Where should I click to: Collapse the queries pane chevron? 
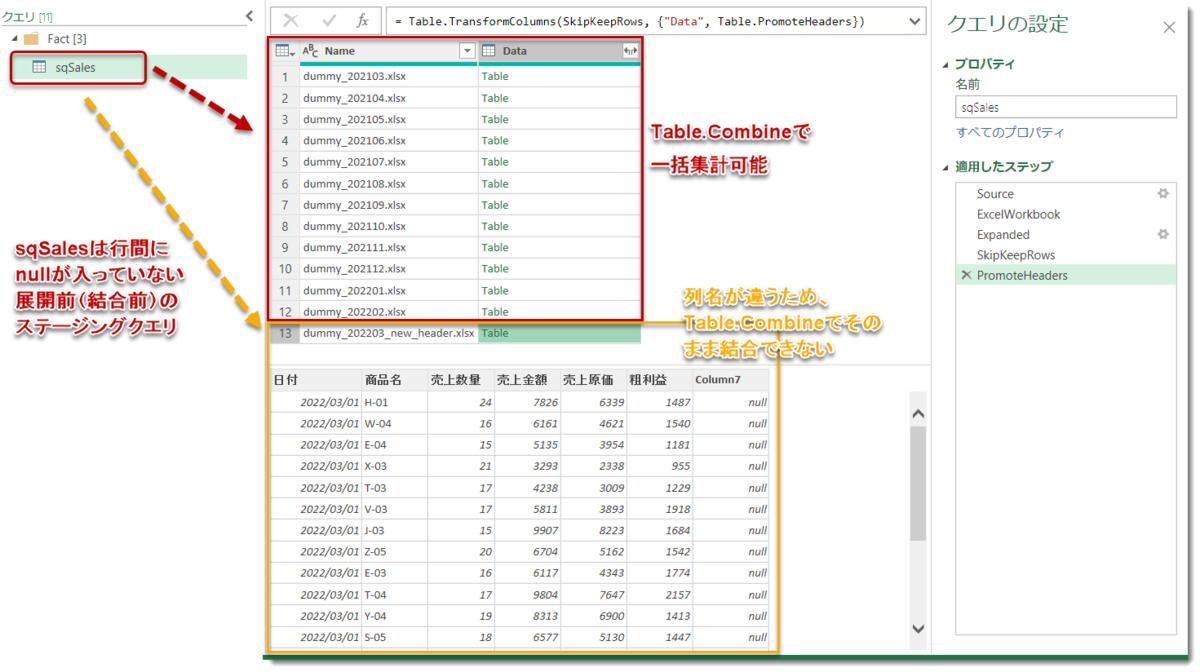pyautogui.click(x=249, y=16)
